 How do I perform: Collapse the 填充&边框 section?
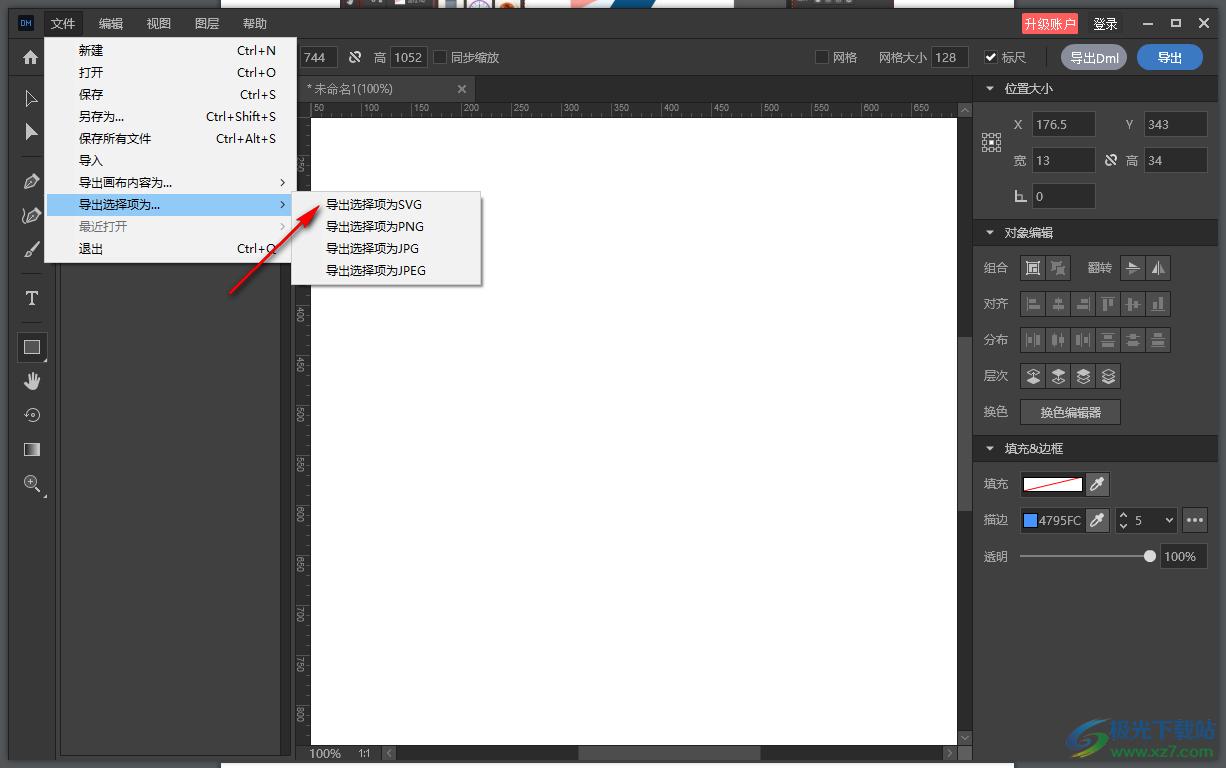[990, 449]
